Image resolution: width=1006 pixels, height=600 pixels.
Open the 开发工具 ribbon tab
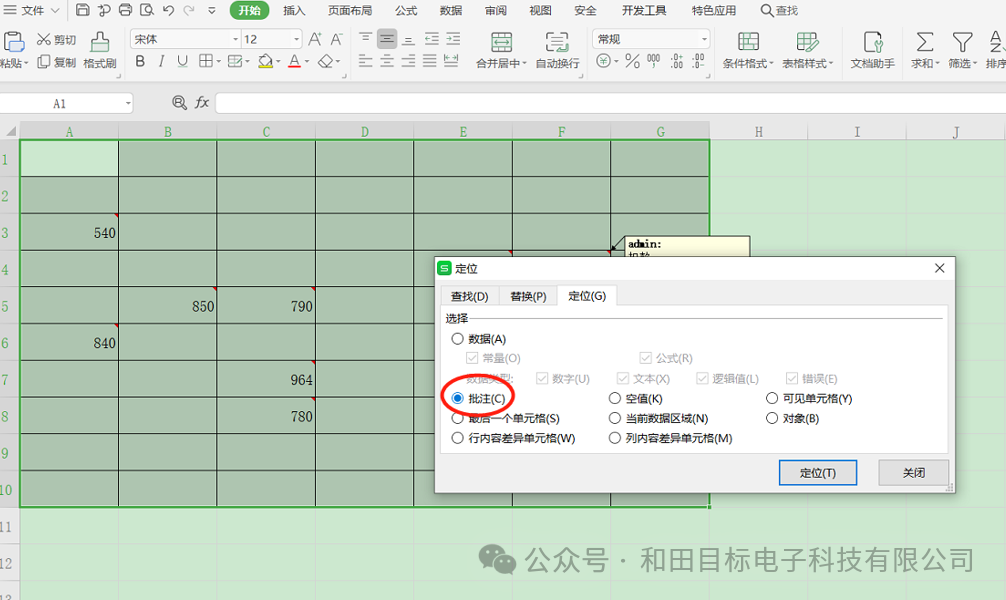pyautogui.click(x=644, y=10)
